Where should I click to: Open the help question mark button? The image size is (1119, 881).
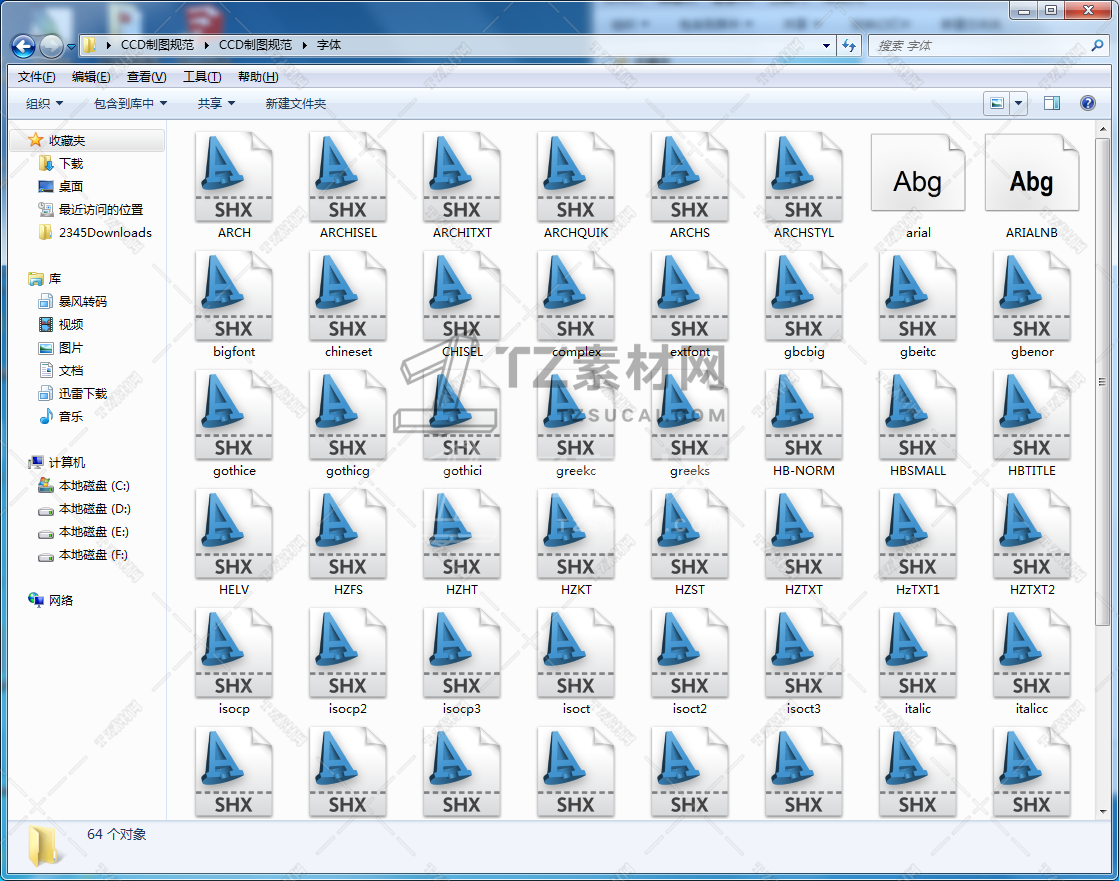tap(1088, 103)
